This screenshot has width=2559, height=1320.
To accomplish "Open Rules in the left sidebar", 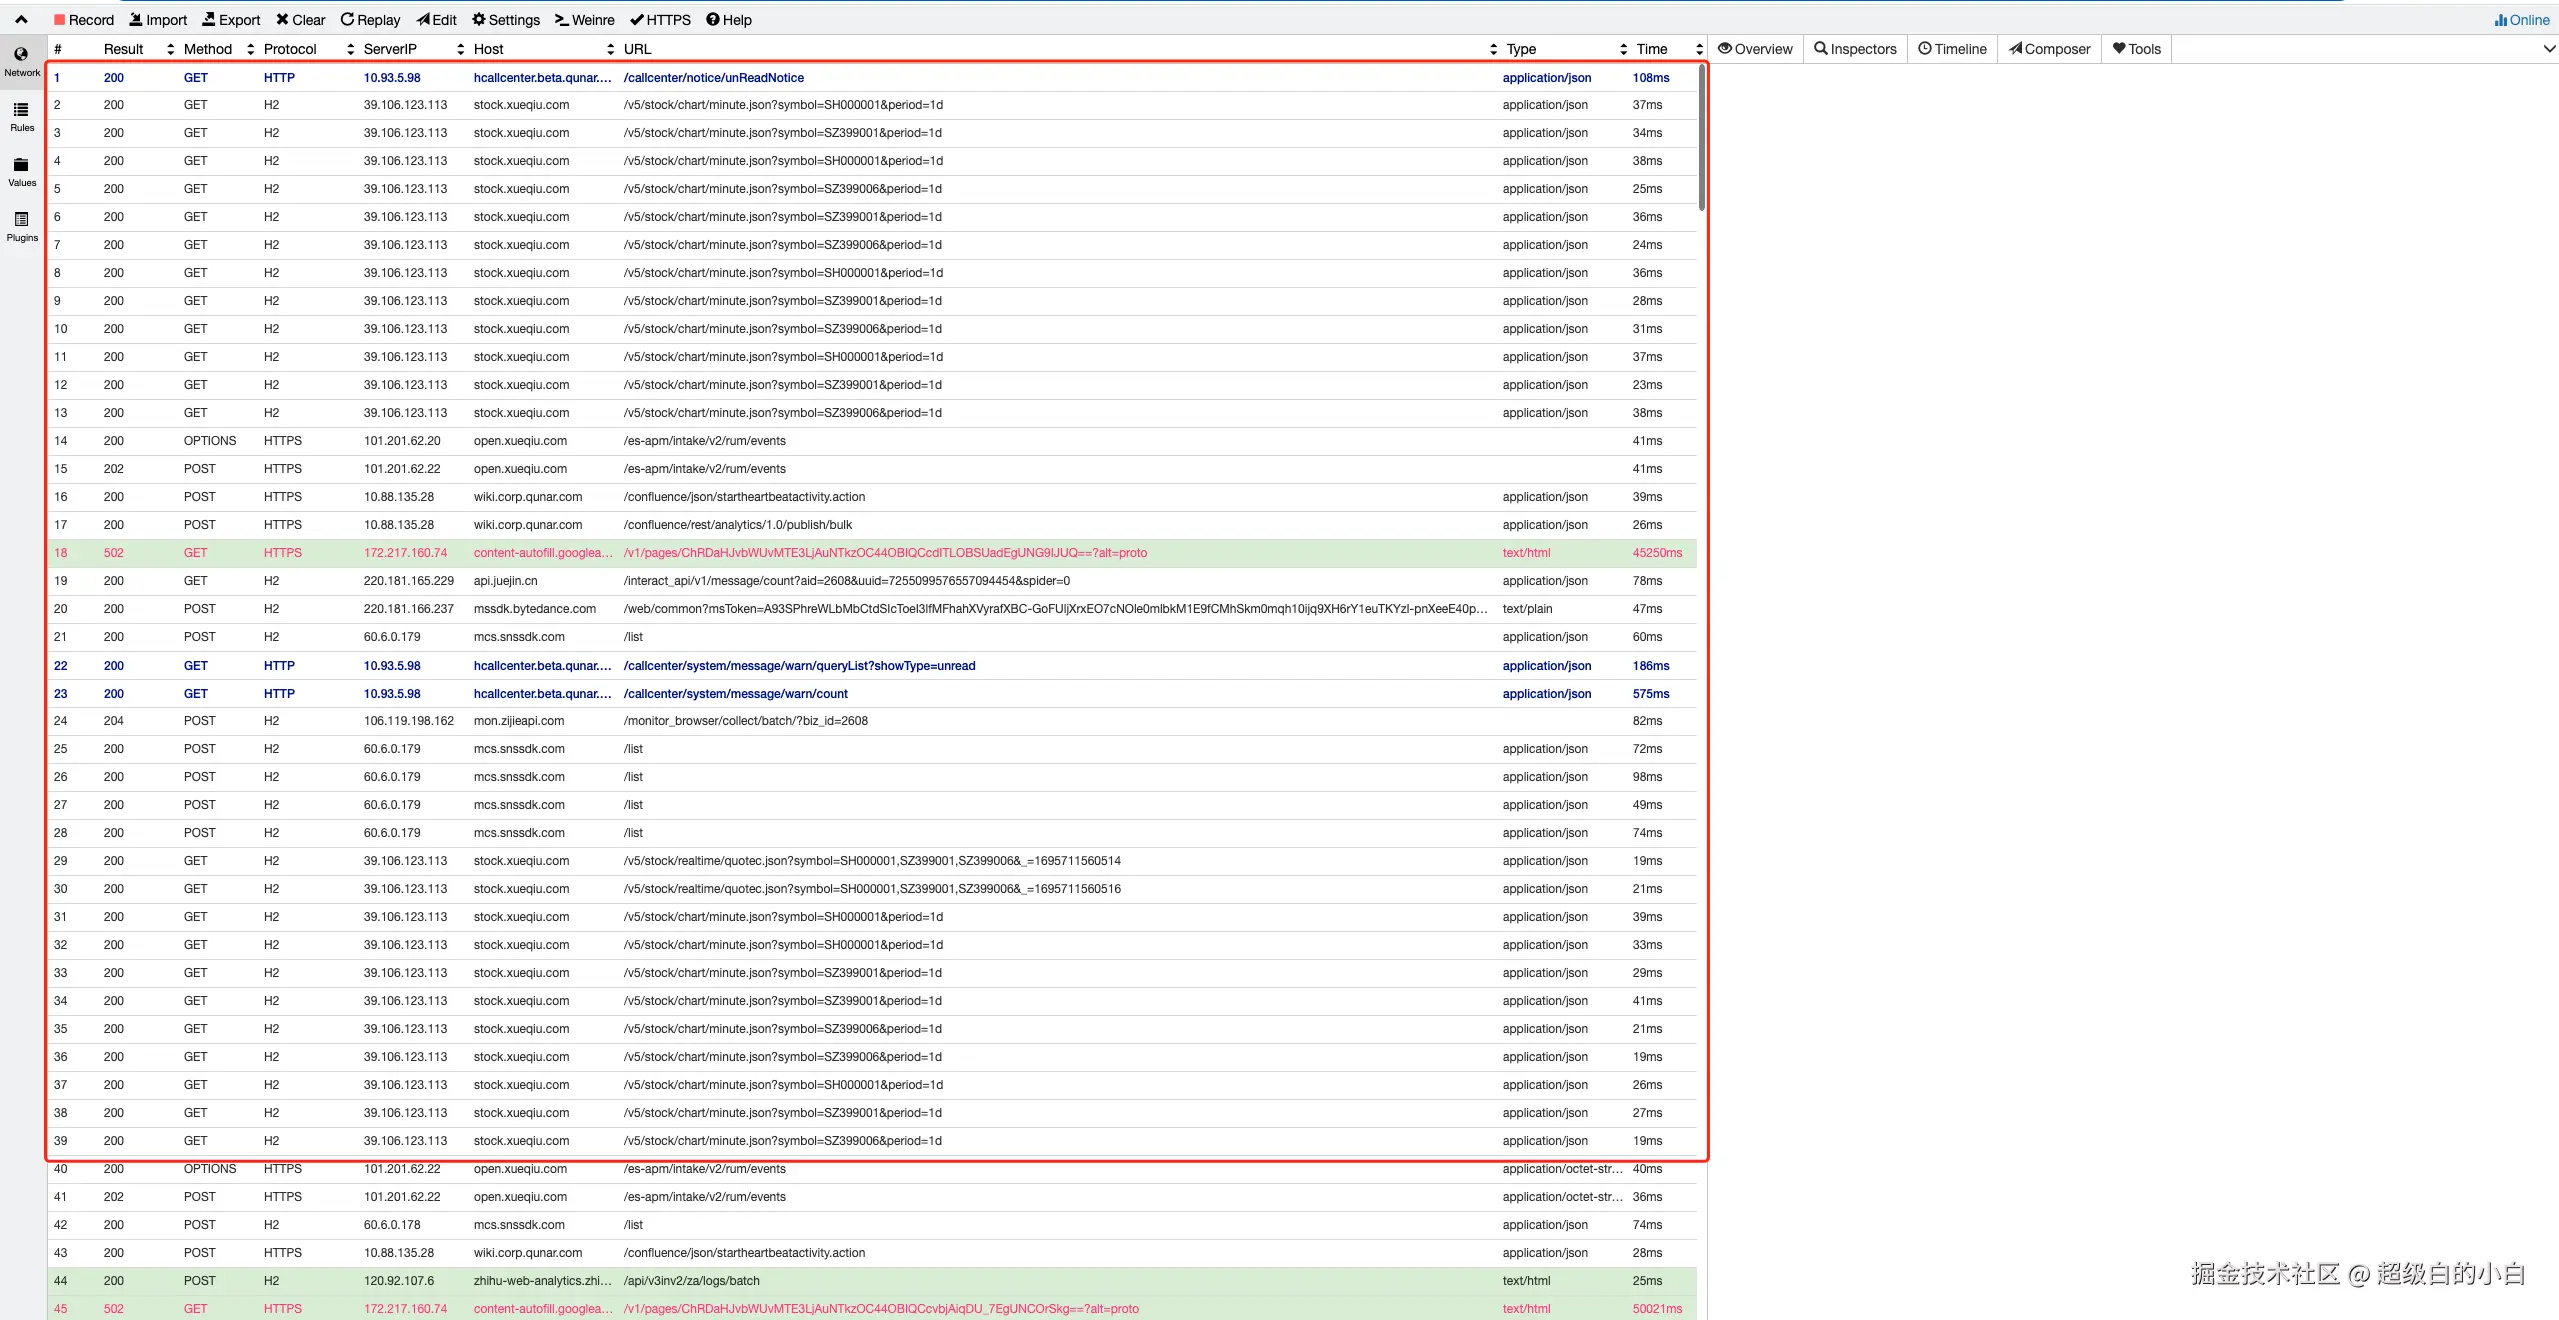I will pos(22,116).
